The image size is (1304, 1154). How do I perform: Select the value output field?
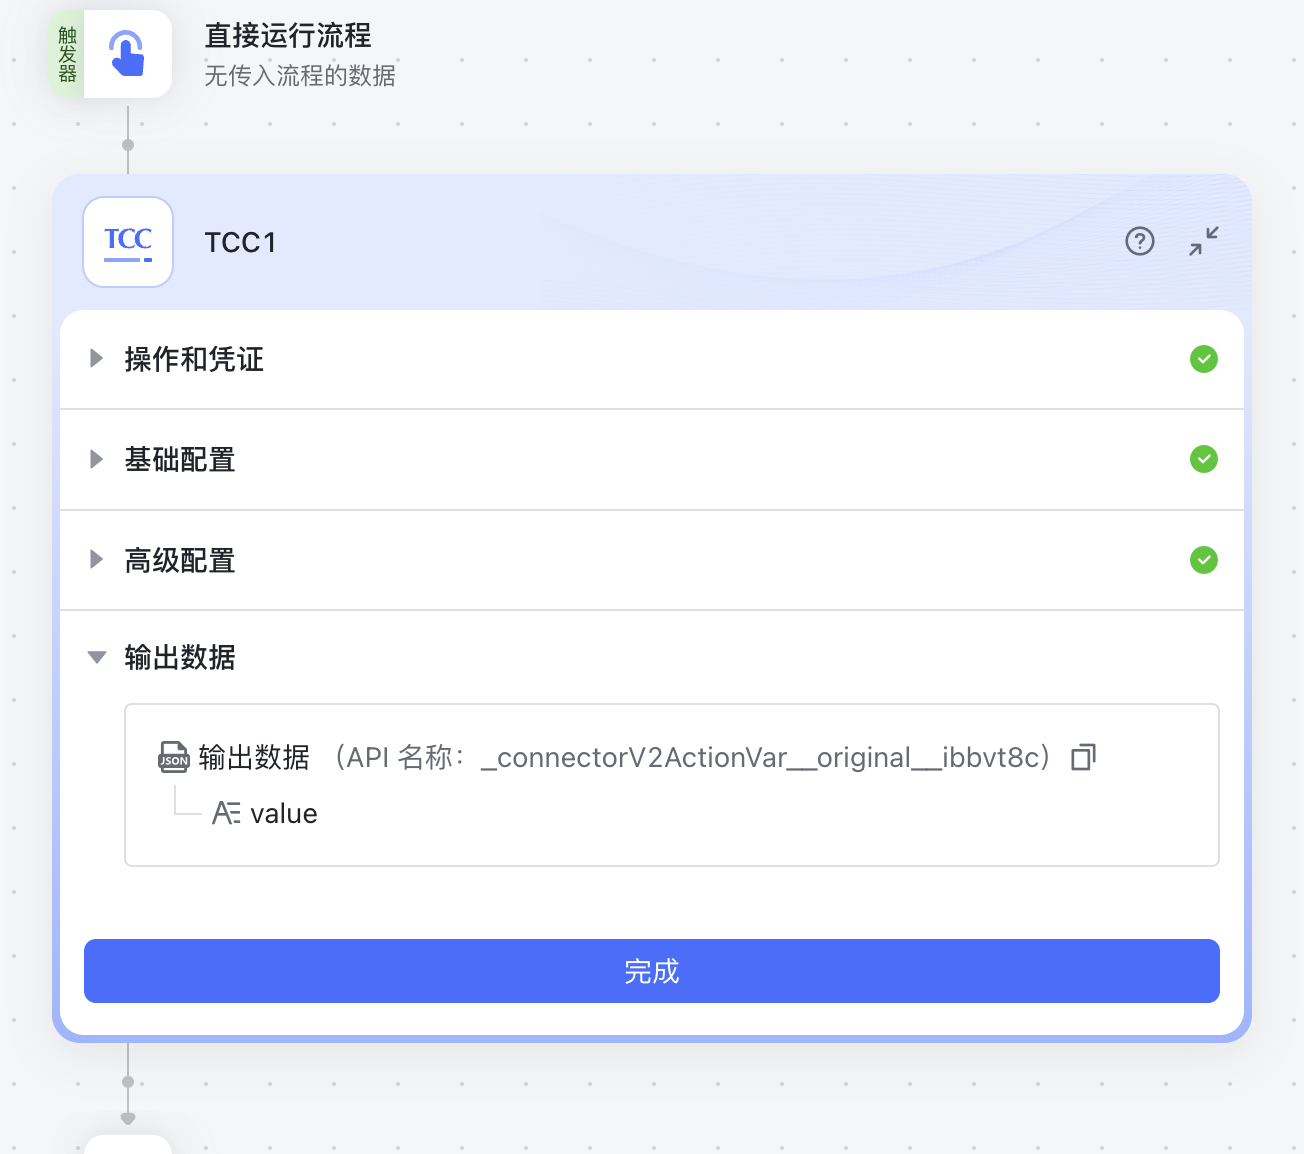click(284, 813)
